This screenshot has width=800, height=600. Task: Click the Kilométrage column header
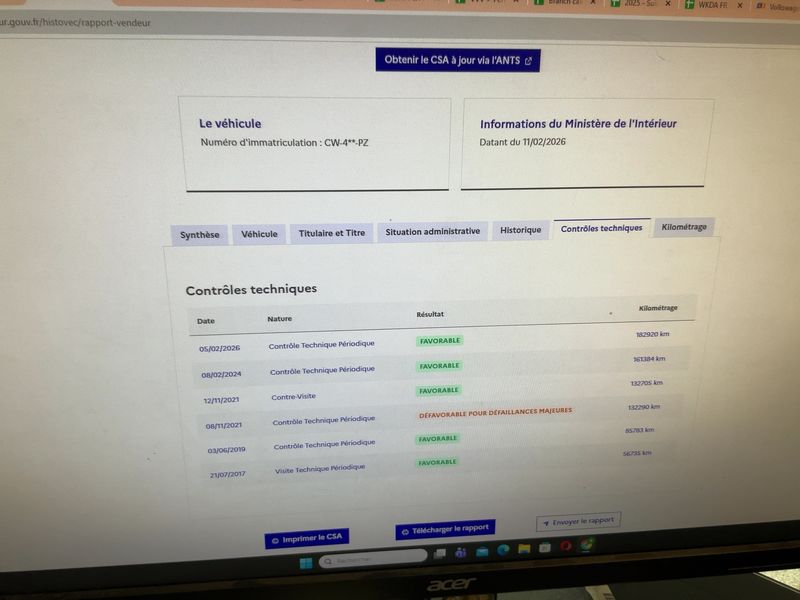(658, 308)
